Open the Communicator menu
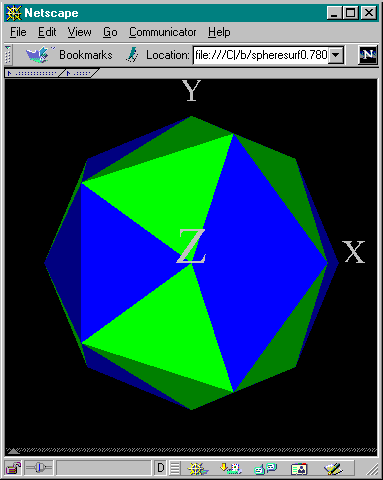 pyautogui.click(x=162, y=32)
